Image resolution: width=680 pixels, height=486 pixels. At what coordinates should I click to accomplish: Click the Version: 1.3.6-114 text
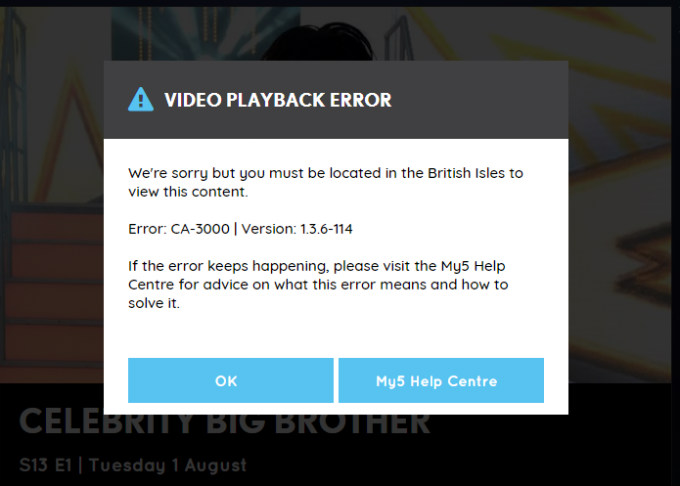point(297,229)
